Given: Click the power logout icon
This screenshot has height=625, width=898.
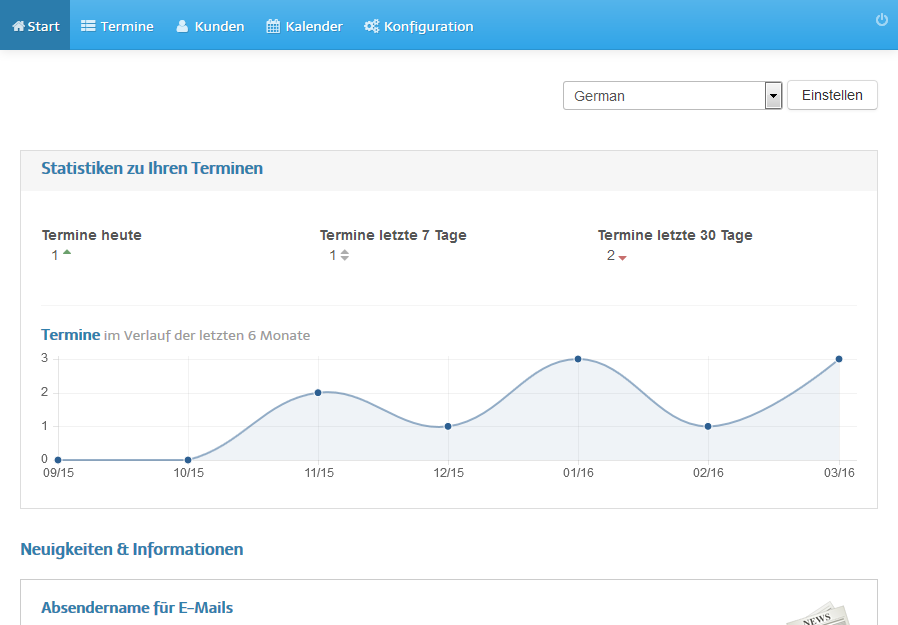Looking at the screenshot, I should [882, 20].
